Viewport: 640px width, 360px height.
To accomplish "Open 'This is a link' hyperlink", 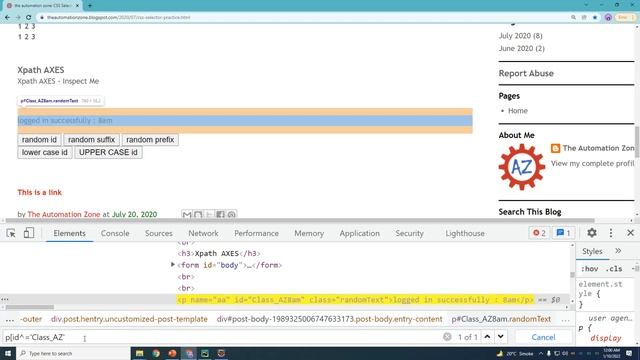I will click(x=40, y=192).
